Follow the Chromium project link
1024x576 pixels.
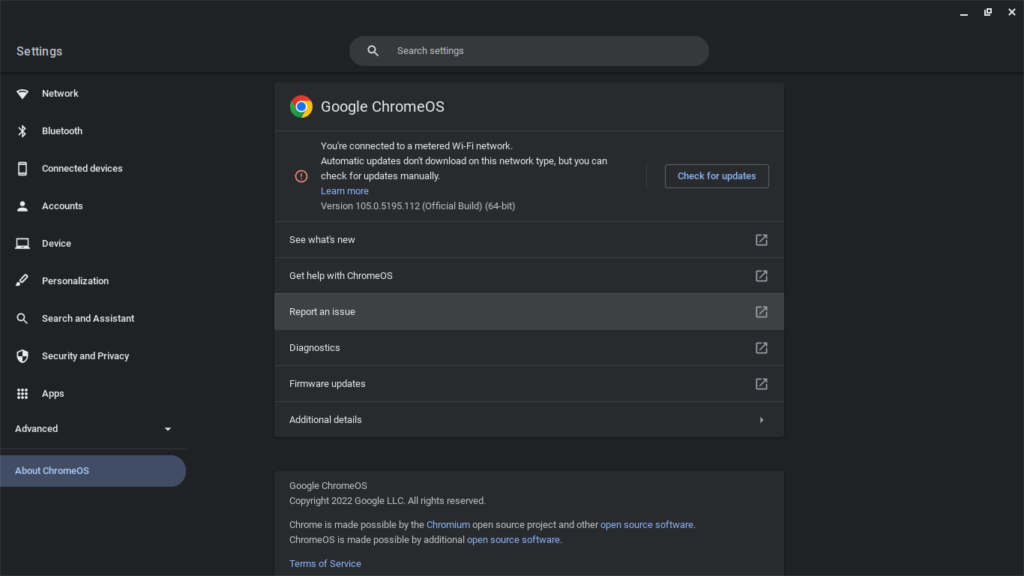coord(448,525)
